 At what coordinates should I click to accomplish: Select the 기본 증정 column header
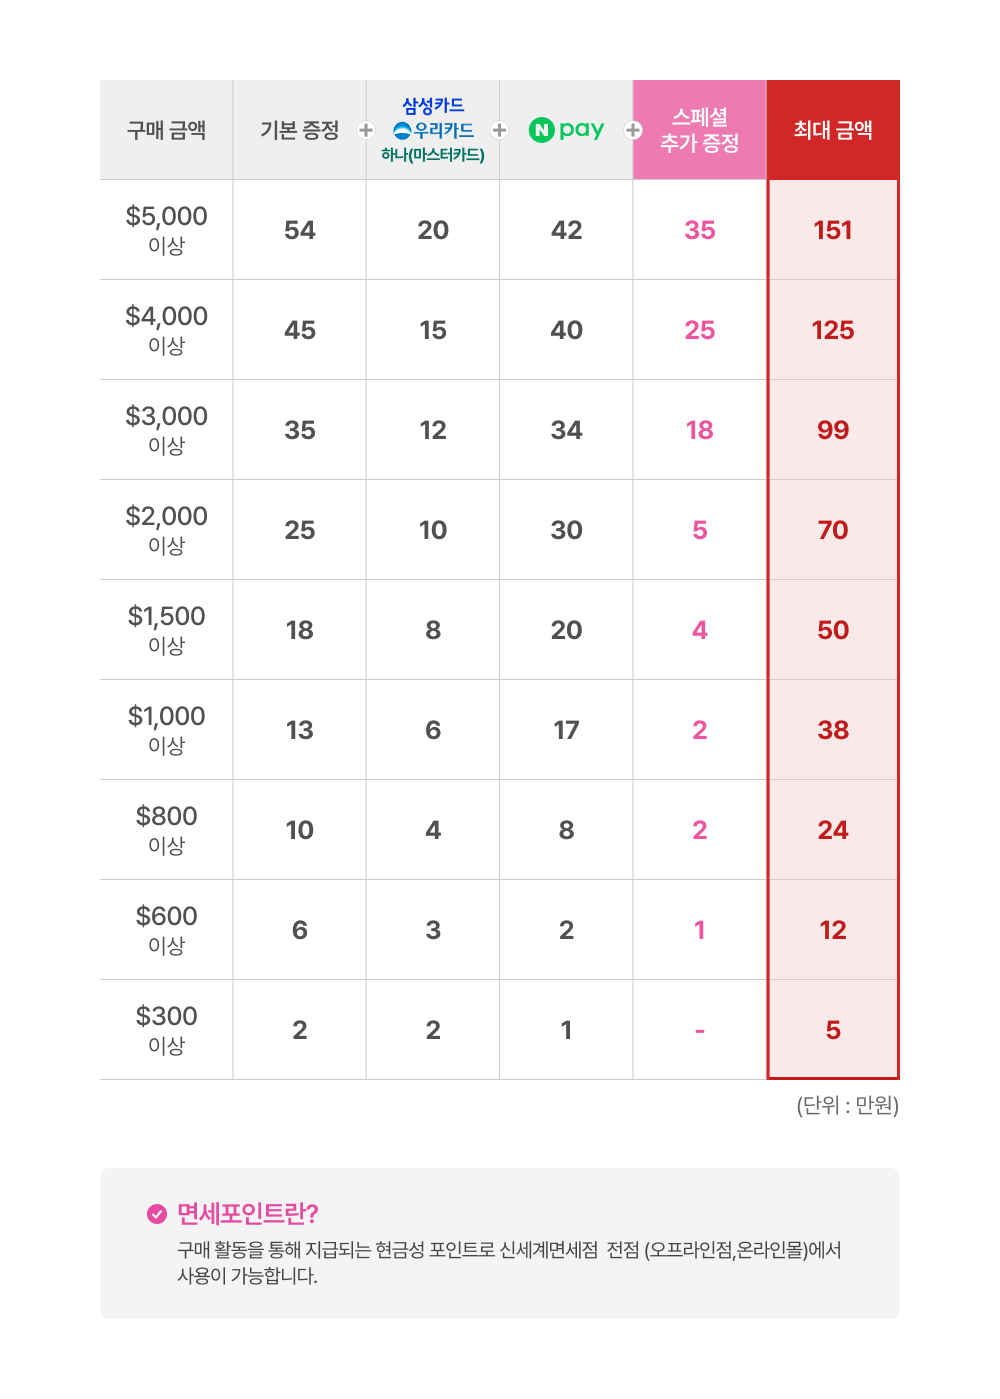300,130
